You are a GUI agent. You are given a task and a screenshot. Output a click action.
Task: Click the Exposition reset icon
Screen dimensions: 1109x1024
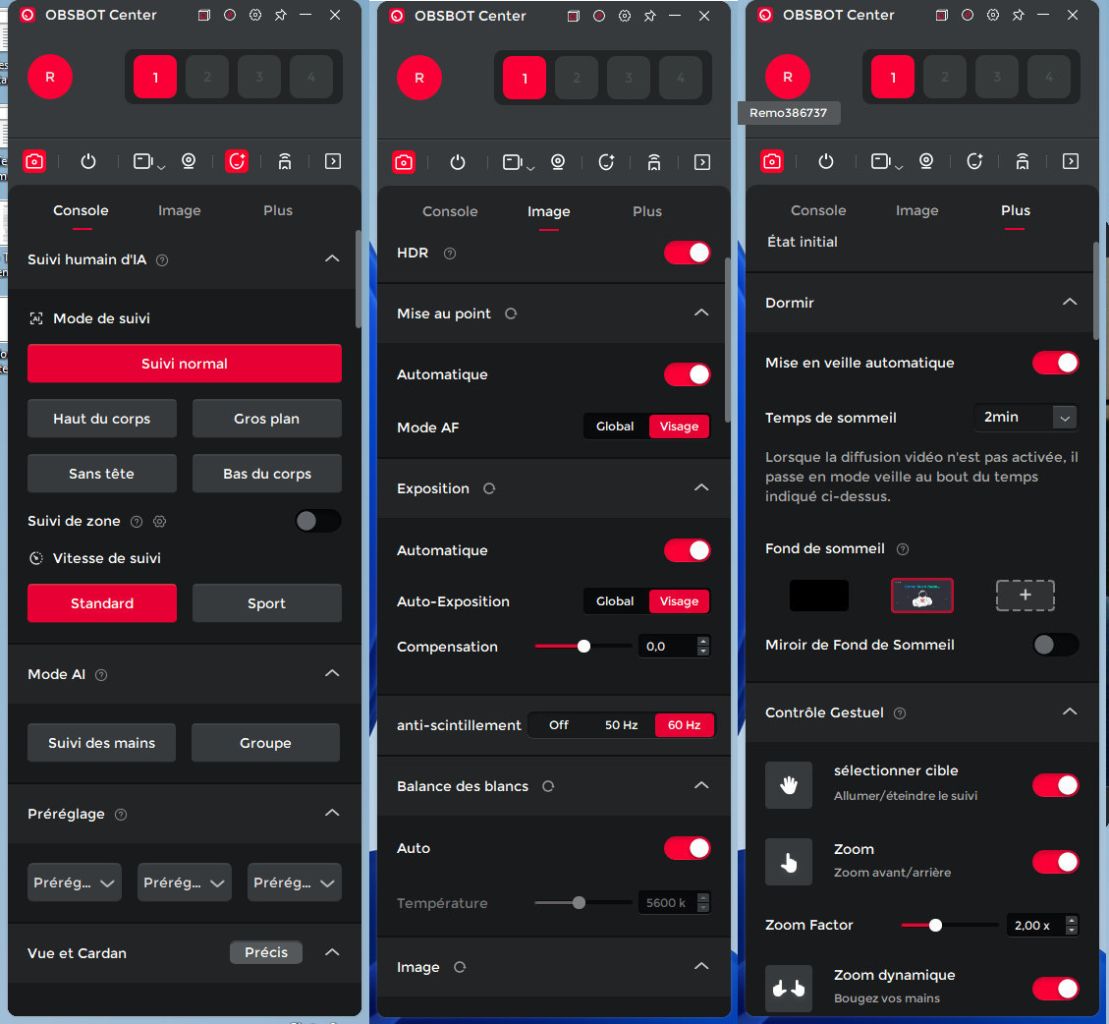tap(489, 489)
